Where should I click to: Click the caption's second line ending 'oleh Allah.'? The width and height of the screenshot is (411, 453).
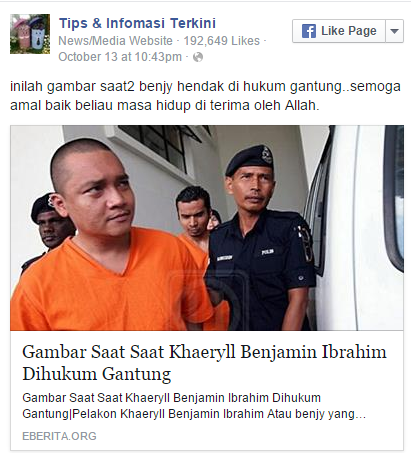pos(165,105)
